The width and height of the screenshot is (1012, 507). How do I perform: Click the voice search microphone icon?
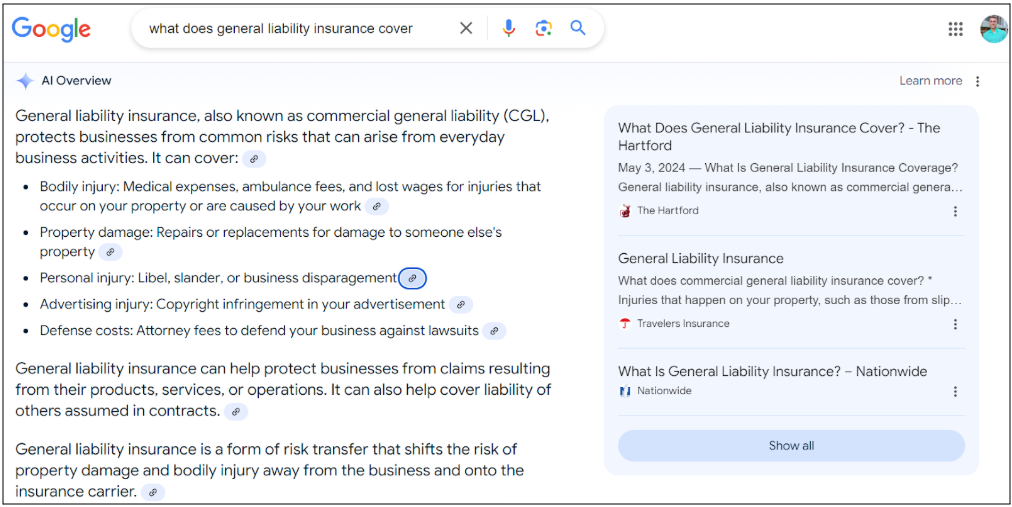pos(509,28)
